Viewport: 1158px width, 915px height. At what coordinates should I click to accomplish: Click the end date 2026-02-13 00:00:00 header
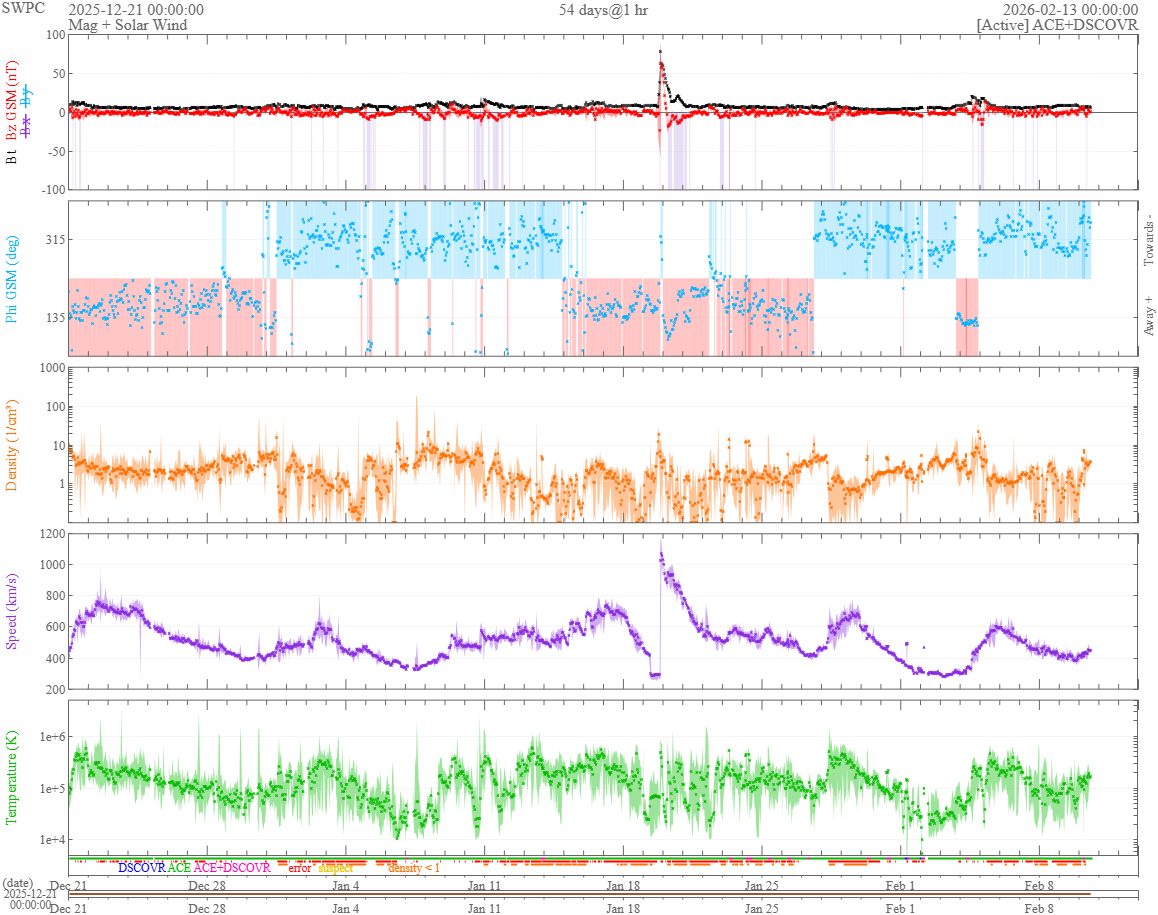tap(1071, 10)
